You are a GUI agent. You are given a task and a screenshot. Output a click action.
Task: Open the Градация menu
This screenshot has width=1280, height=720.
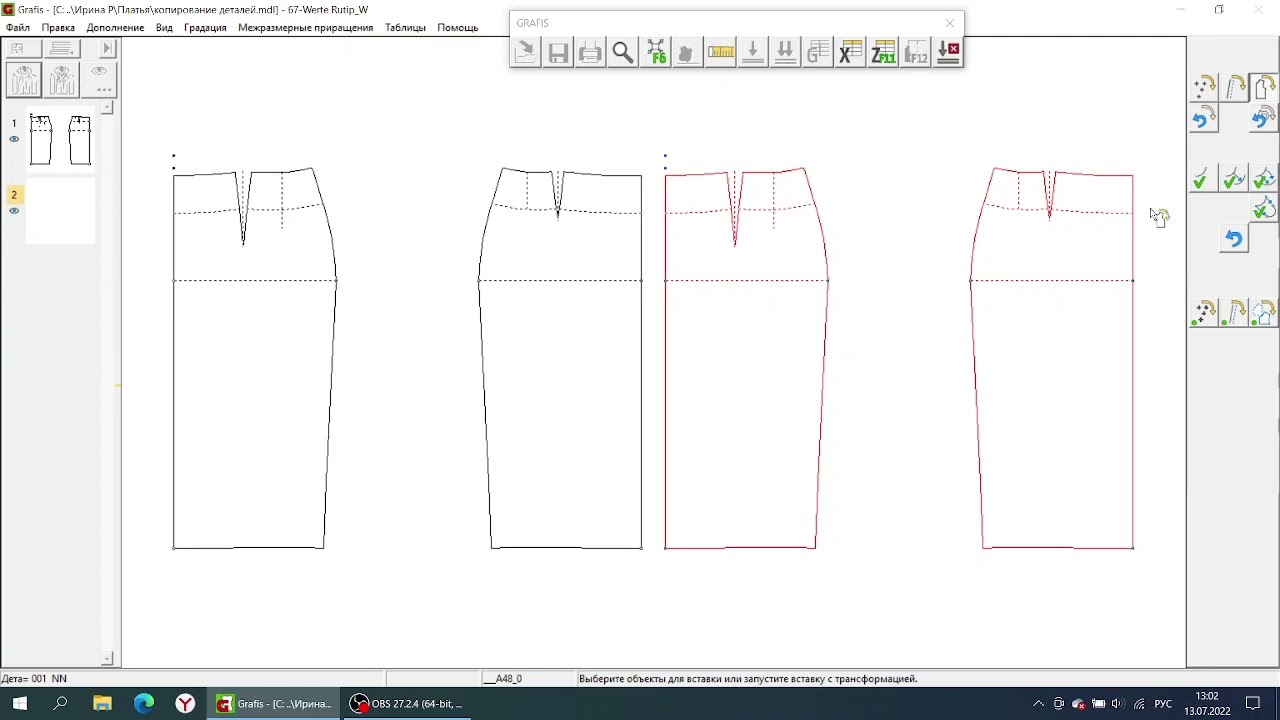click(204, 27)
